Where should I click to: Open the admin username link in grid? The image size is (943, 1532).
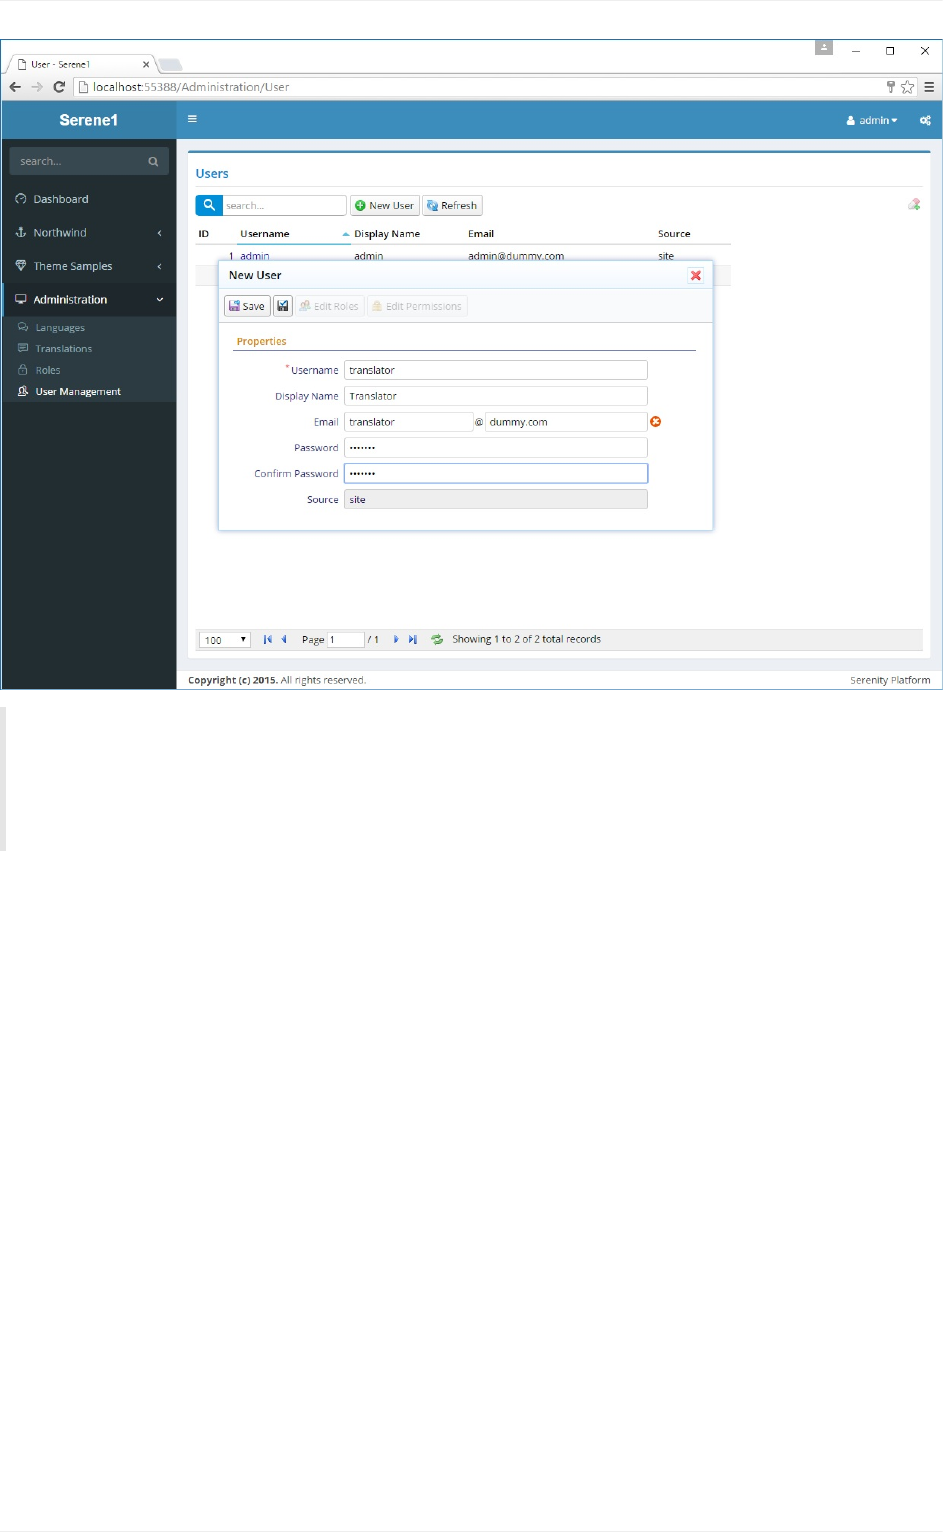[255, 256]
